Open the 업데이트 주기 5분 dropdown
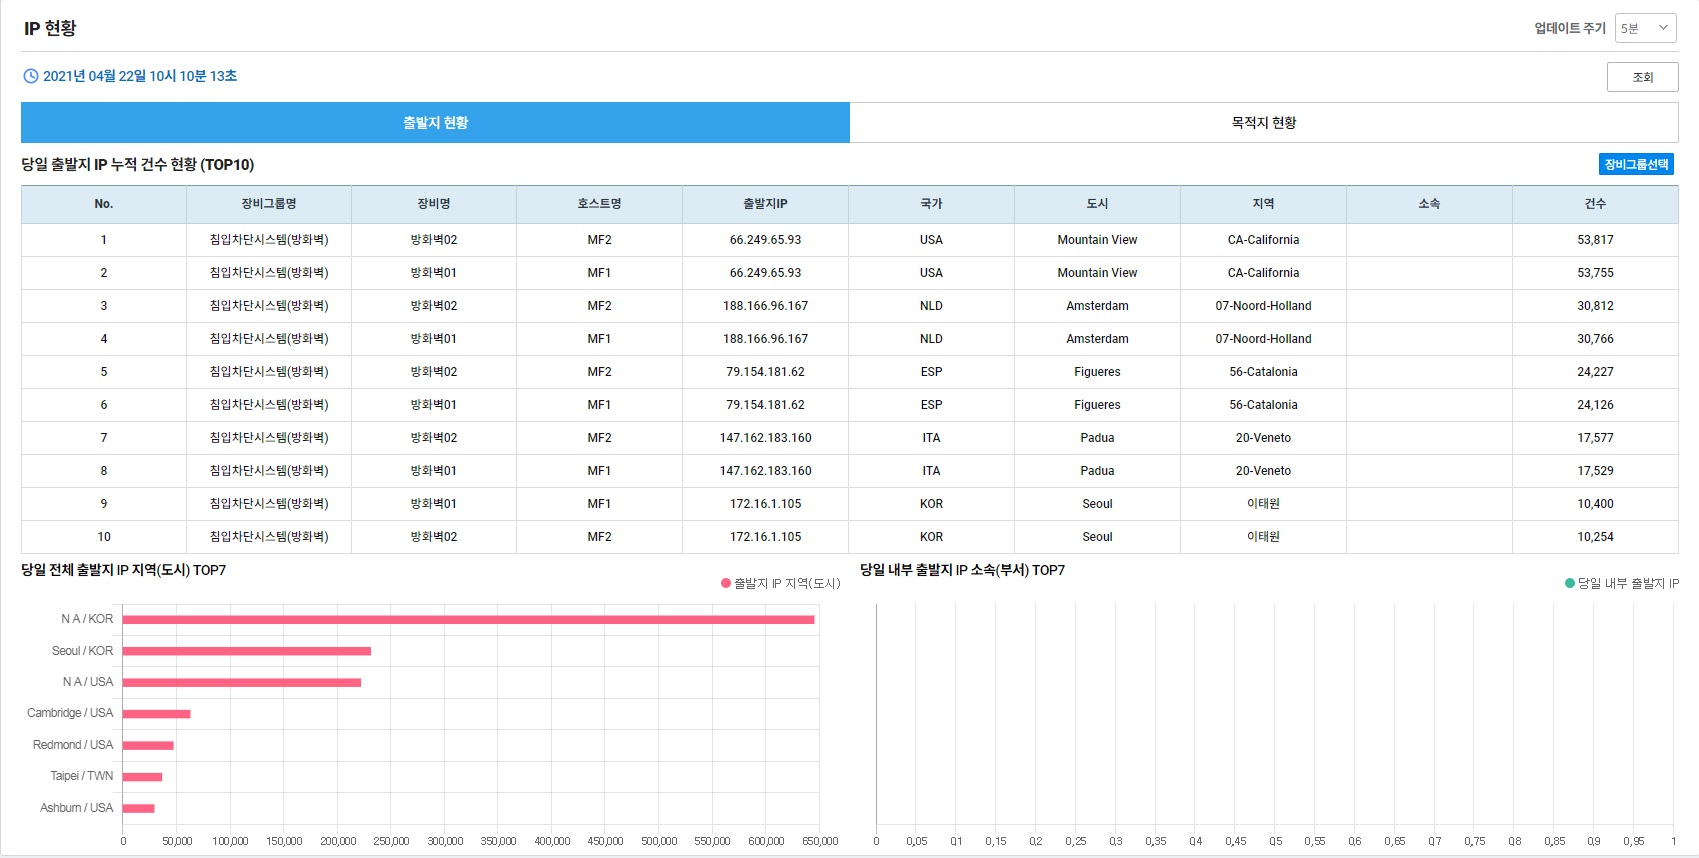Viewport: 1699px width, 858px height. tap(1645, 28)
